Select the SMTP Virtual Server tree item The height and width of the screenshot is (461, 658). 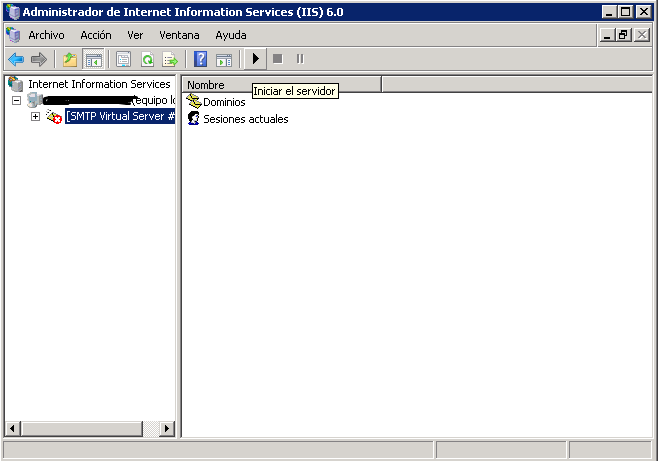tap(120, 116)
